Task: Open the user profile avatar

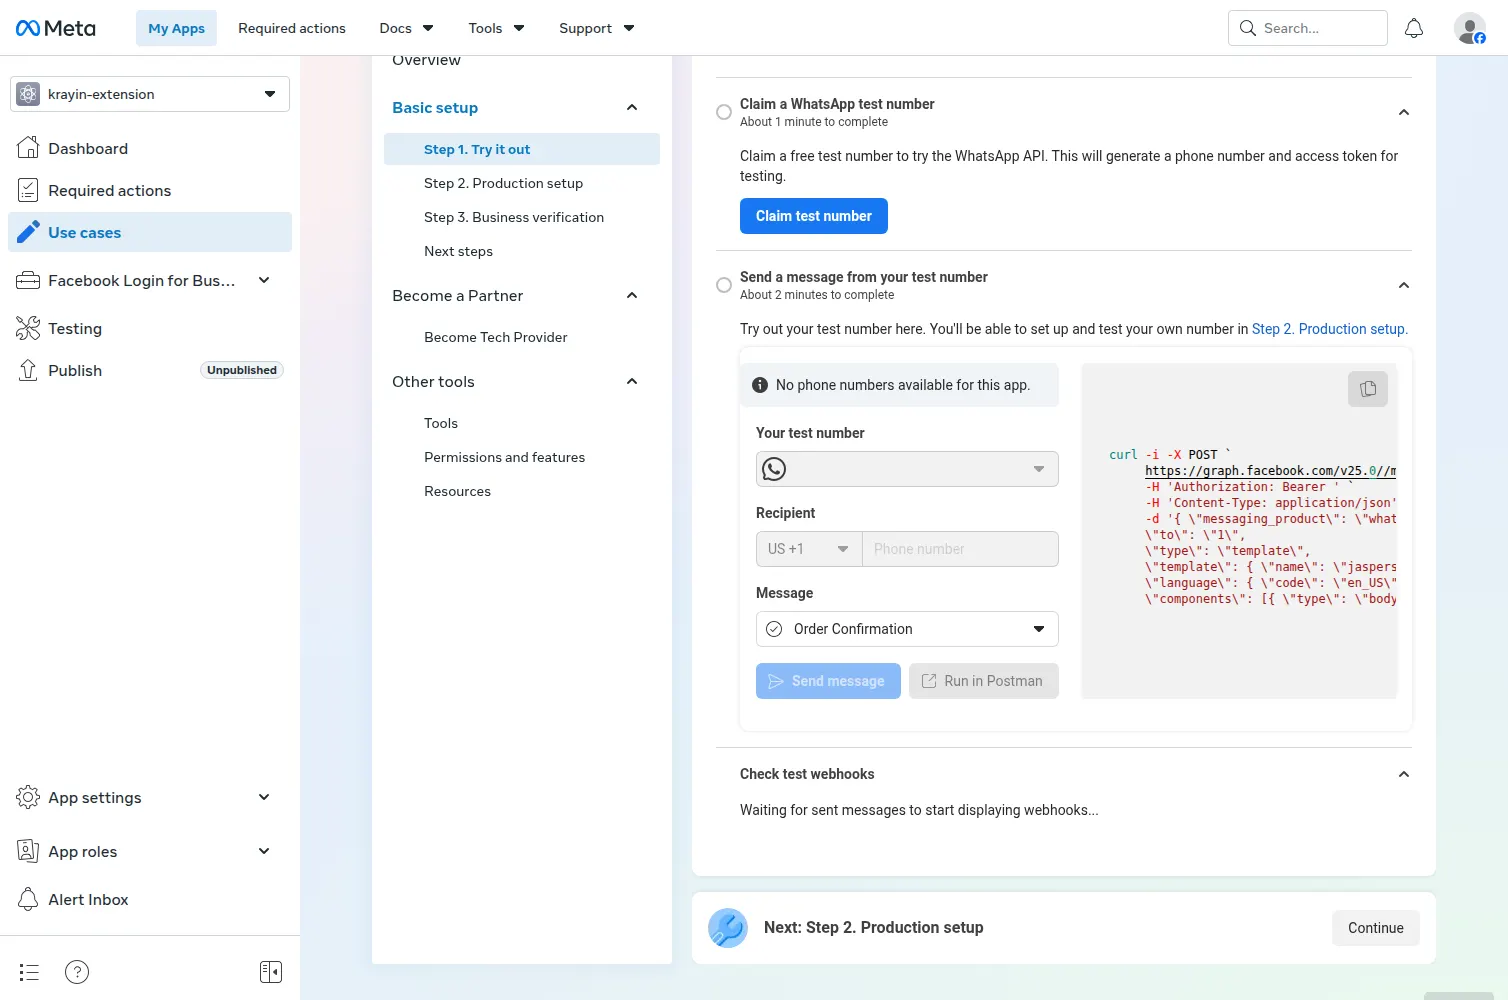Action: click(1470, 28)
